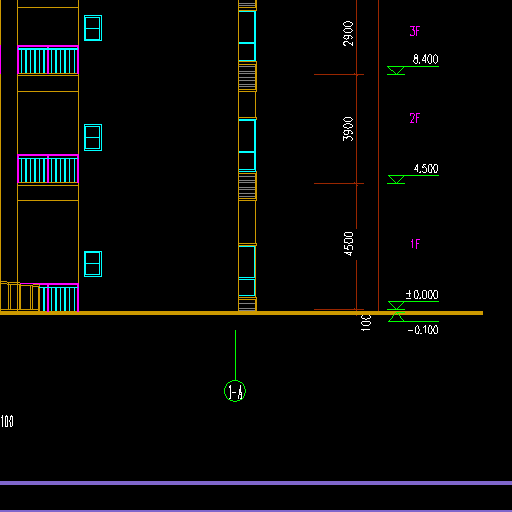Select the thick orange ground line
Viewport: 512px width, 512px height.
click(x=241, y=313)
